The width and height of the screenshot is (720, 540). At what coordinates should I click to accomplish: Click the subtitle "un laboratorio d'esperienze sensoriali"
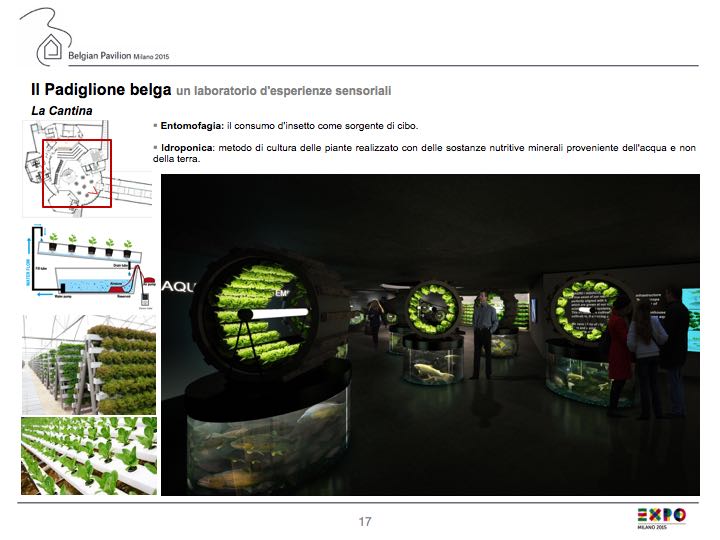coord(284,92)
